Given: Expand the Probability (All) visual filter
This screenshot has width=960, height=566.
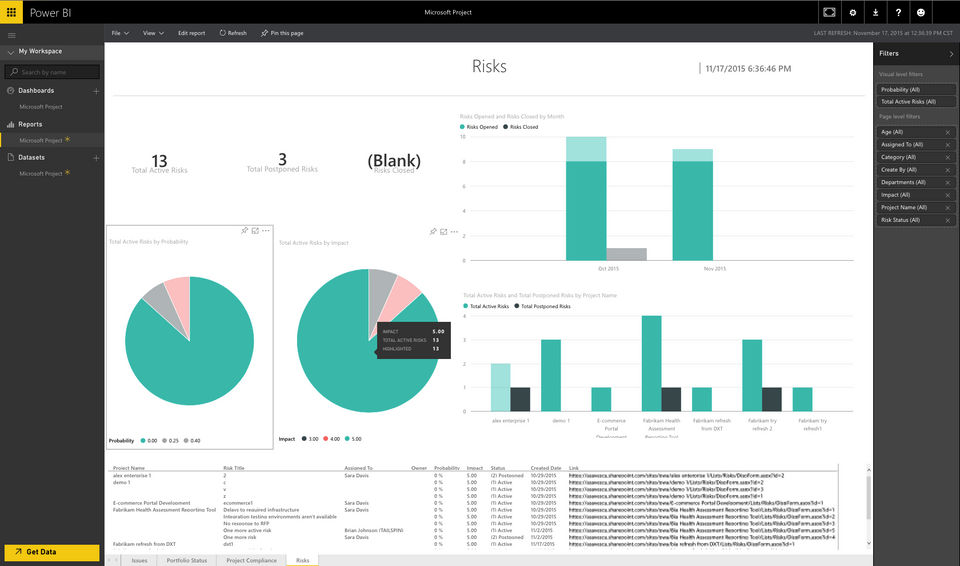Looking at the screenshot, I should (916, 89).
